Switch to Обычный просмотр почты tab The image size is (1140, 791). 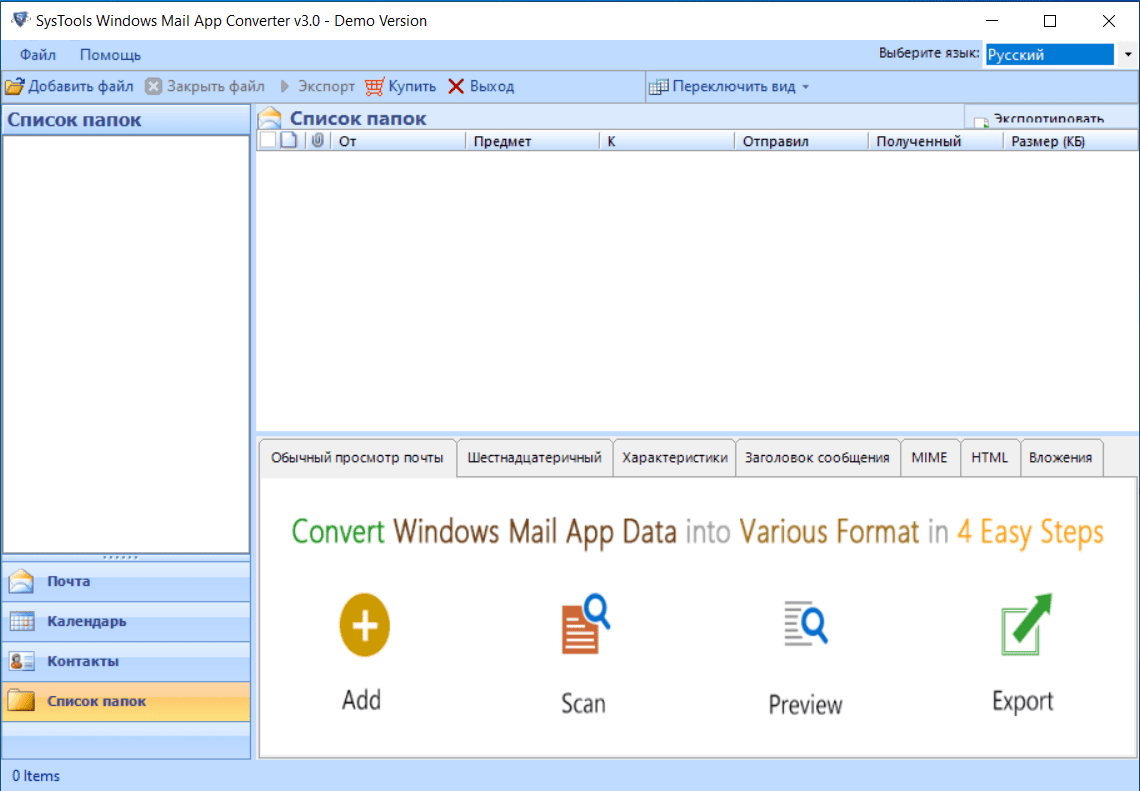358,458
